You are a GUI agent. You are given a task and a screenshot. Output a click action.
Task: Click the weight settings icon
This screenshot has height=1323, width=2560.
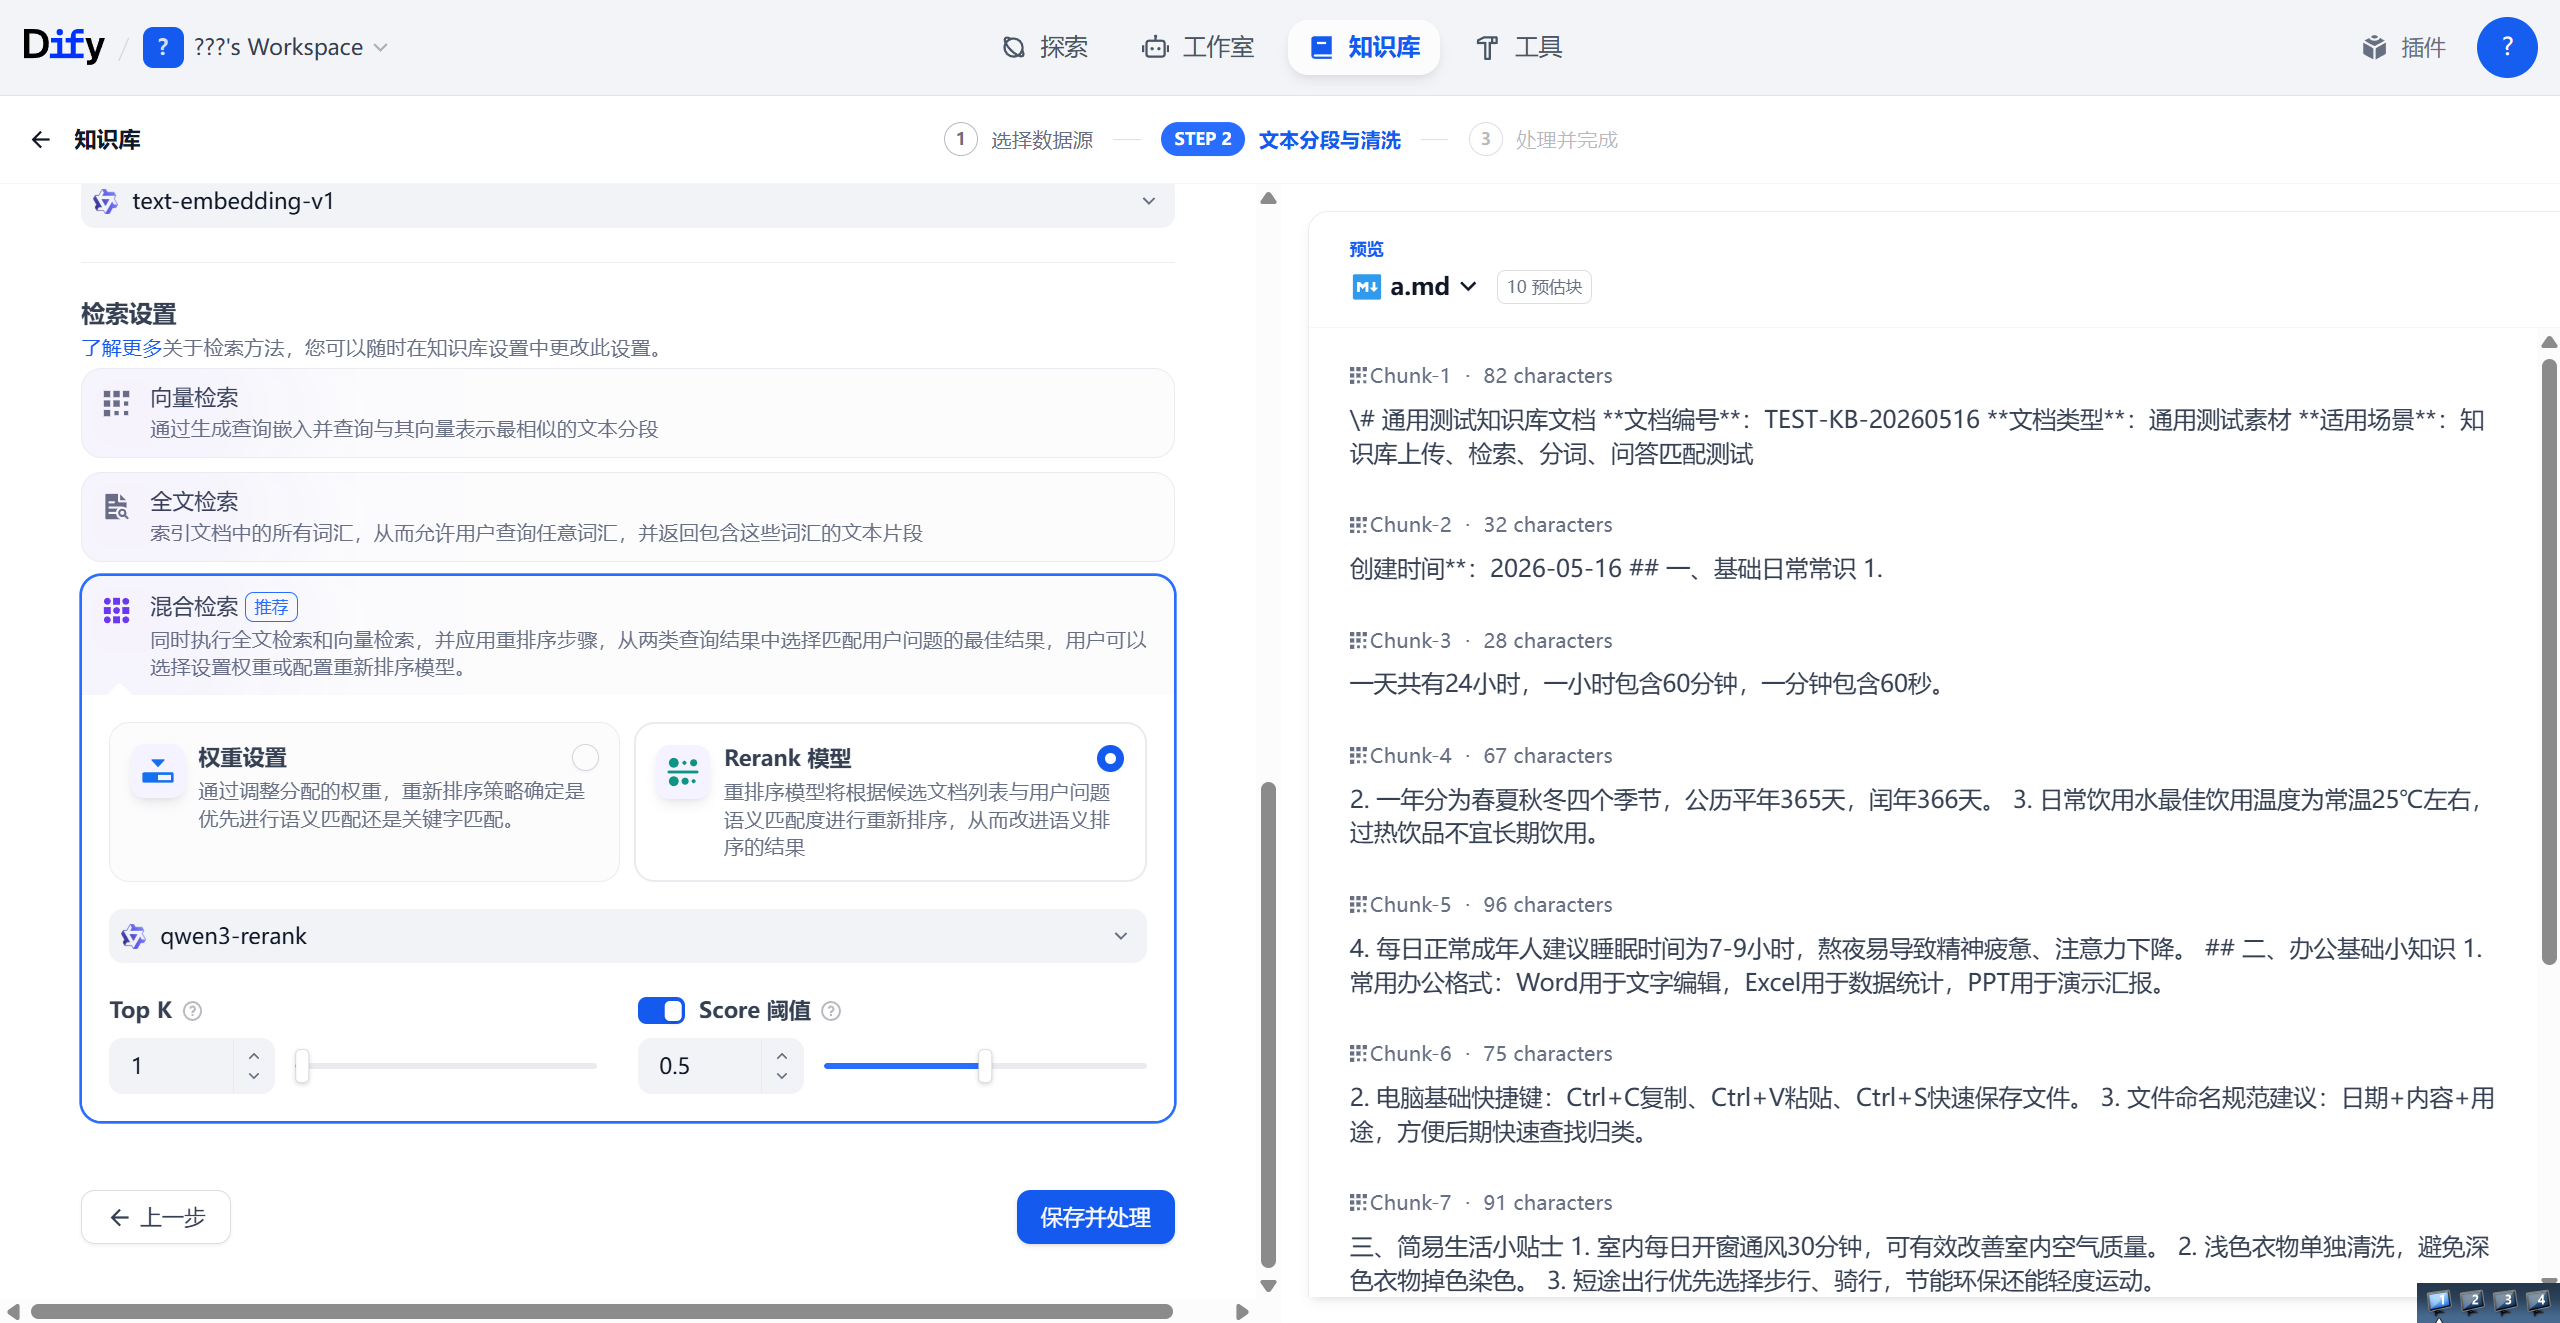[x=158, y=771]
